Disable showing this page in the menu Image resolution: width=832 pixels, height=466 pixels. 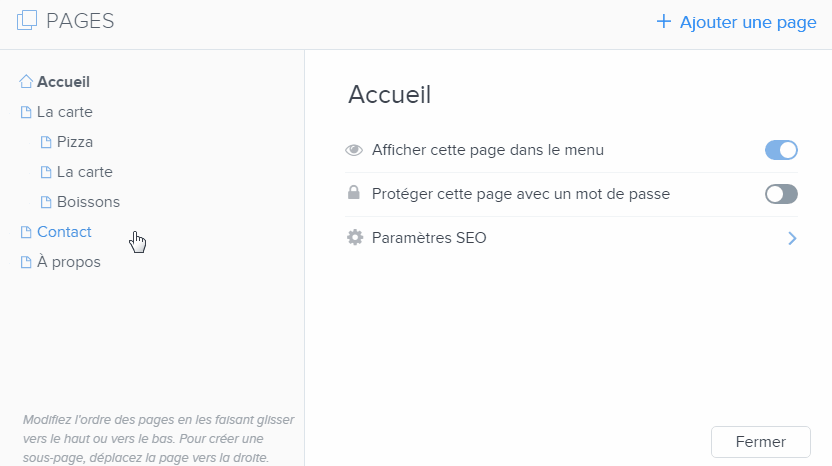[781, 150]
